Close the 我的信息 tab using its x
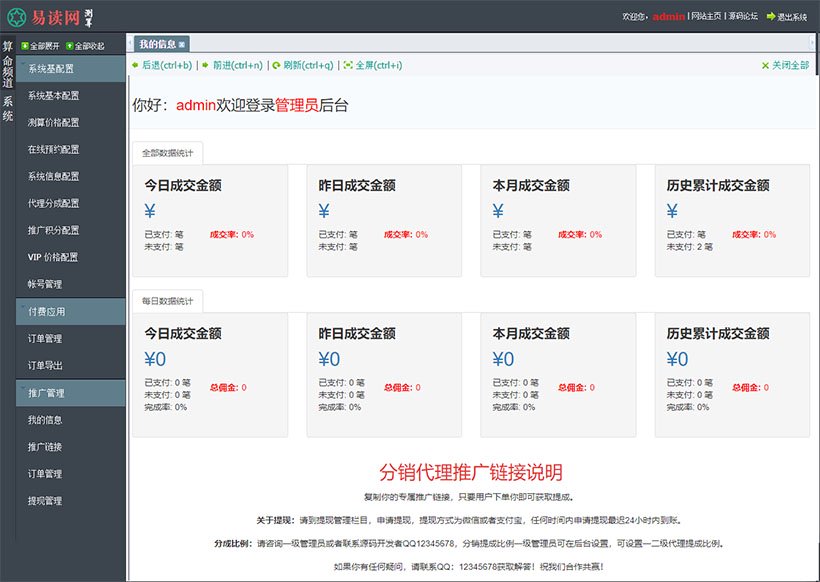 (181, 45)
